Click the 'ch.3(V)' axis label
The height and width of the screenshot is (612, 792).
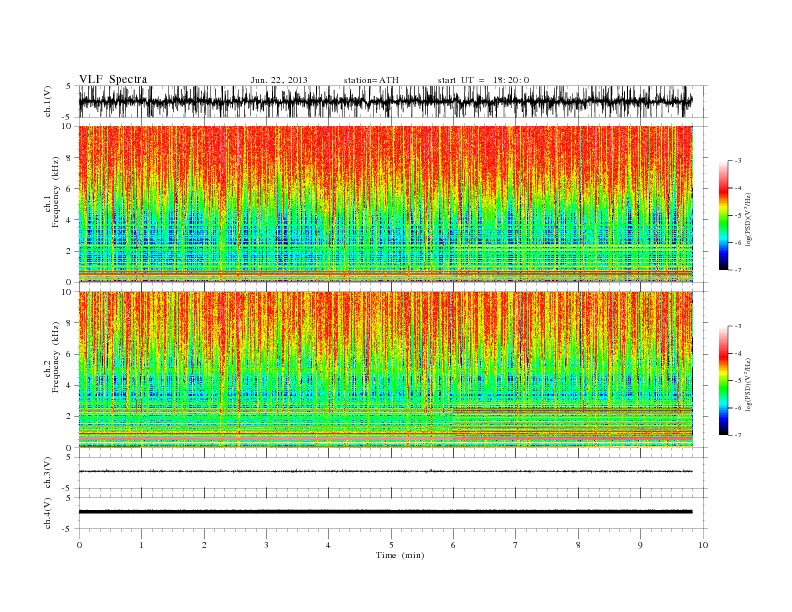click(48, 473)
